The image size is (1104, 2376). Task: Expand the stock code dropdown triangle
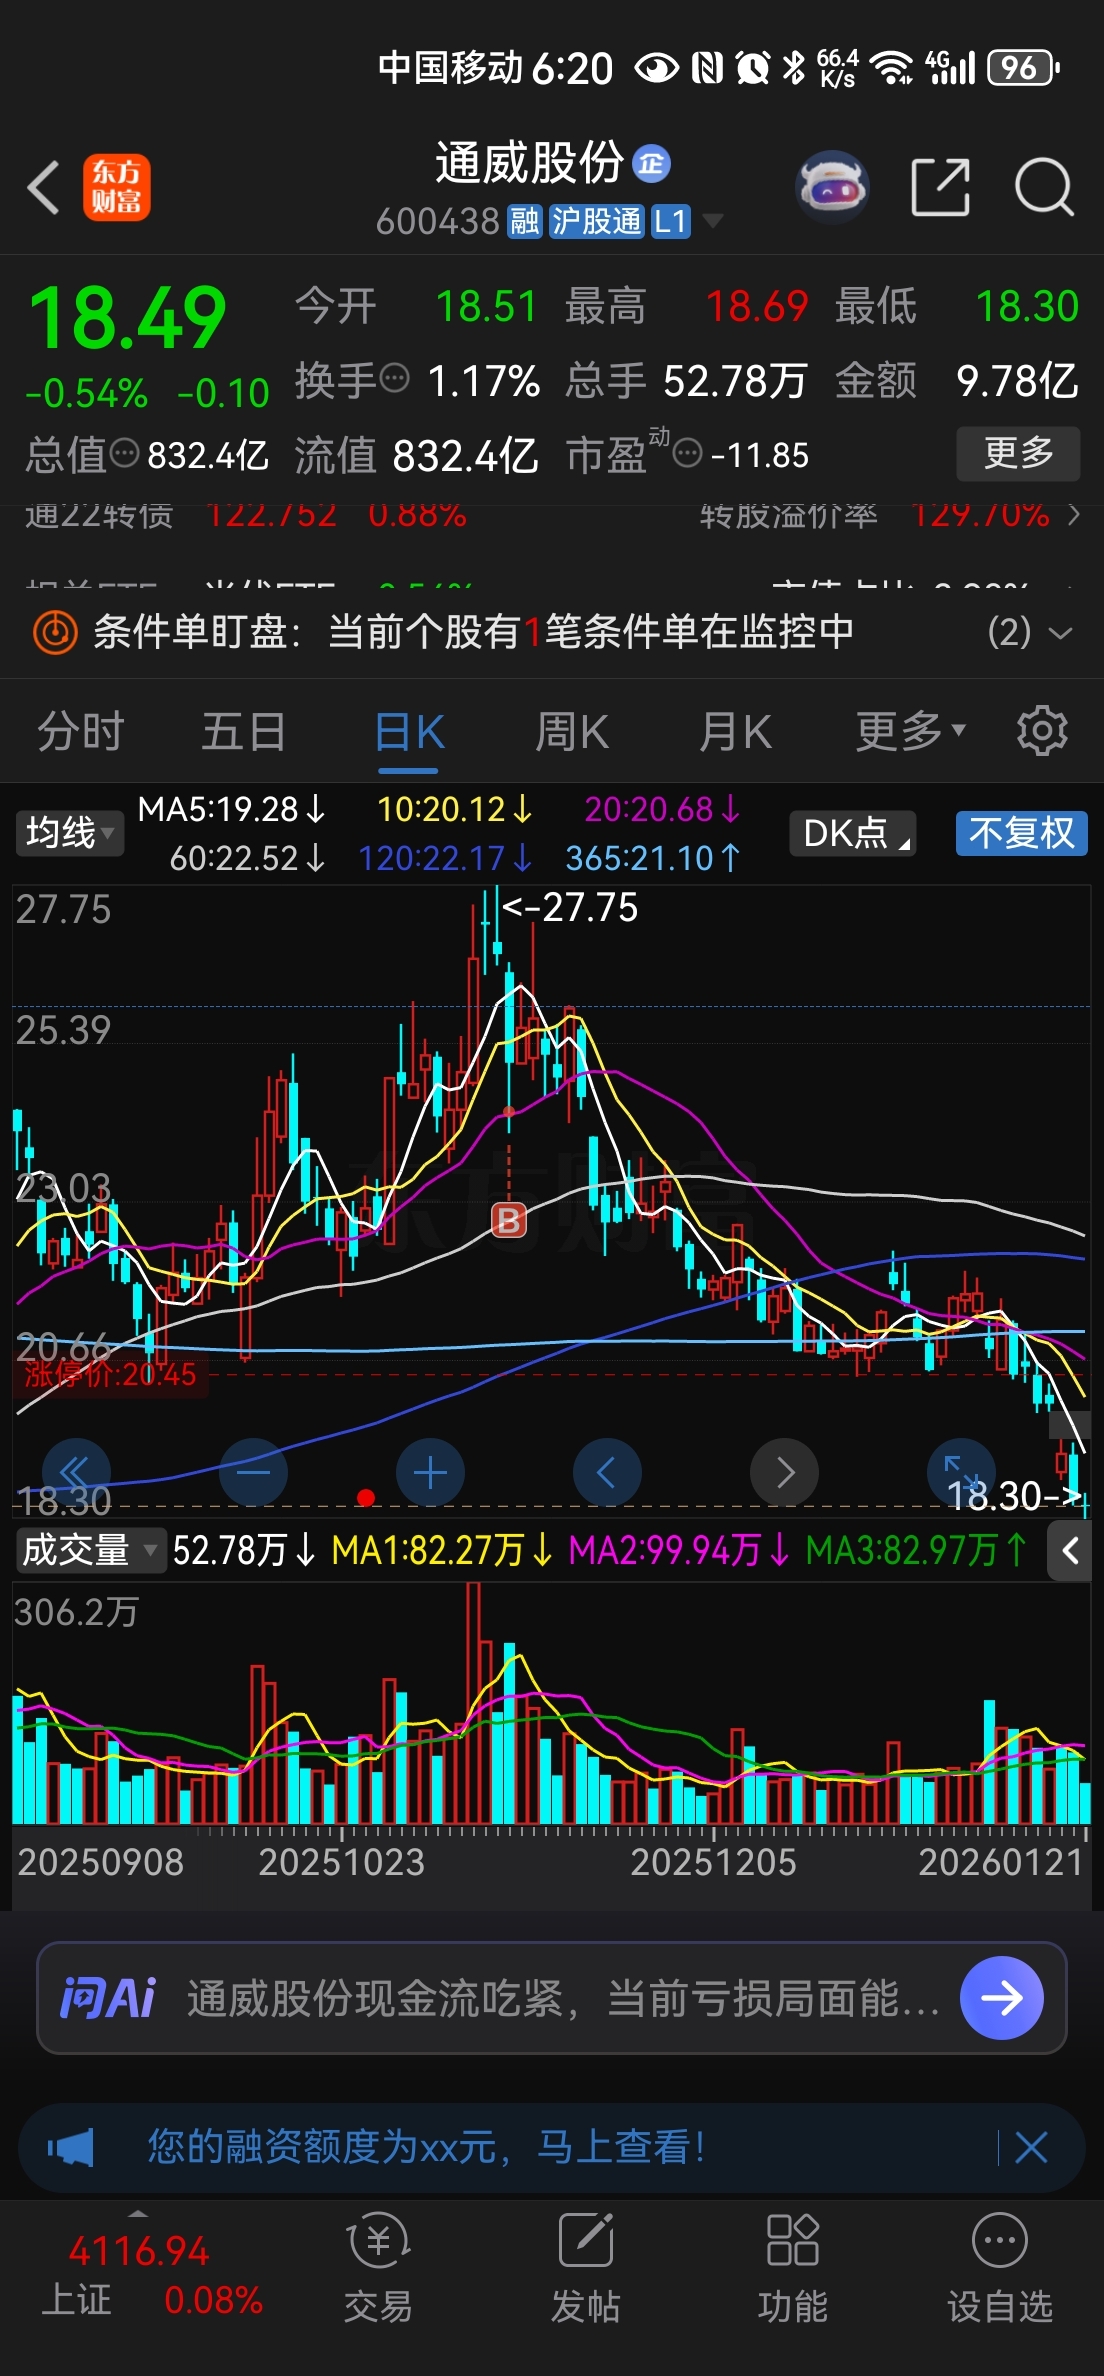pyautogui.click(x=713, y=221)
